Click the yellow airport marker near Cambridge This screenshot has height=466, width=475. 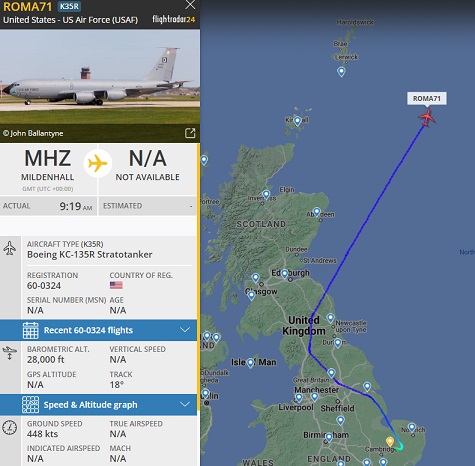coord(390,441)
